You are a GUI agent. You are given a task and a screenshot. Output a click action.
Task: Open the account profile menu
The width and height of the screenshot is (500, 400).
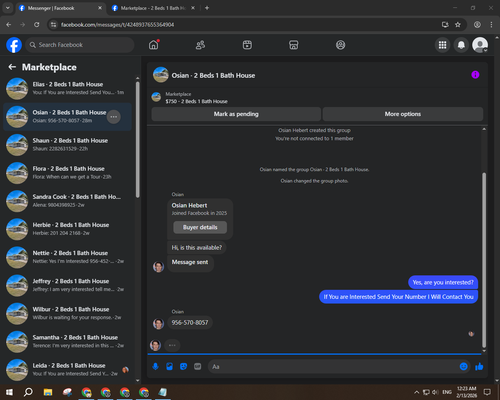pos(480,45)
